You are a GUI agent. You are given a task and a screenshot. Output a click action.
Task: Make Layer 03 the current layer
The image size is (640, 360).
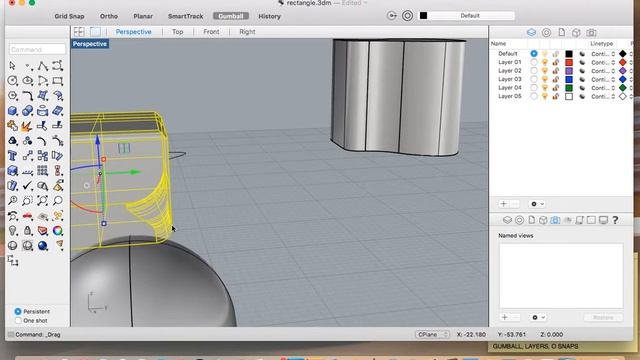[534, 79]
